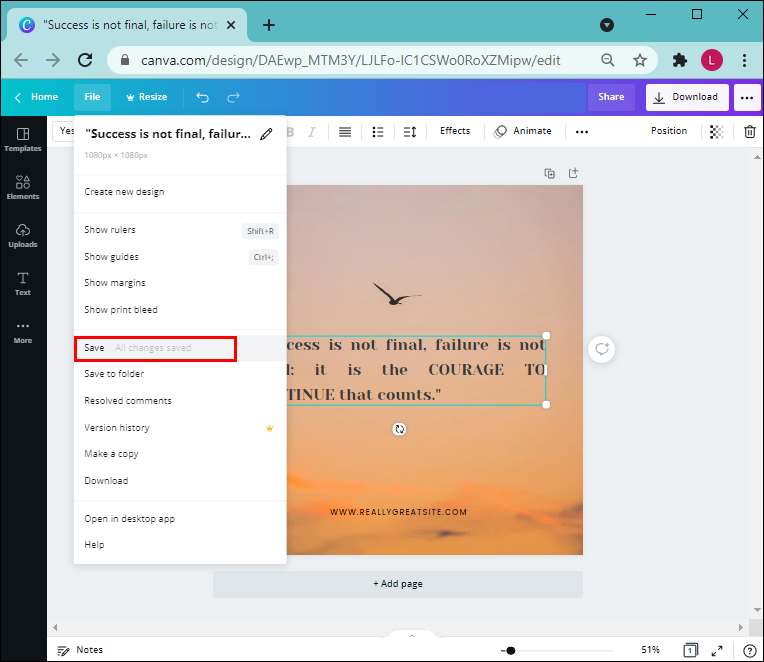Delete element with trash icon
The height and width of the screenshot is (662, 764).
[749, 132]
